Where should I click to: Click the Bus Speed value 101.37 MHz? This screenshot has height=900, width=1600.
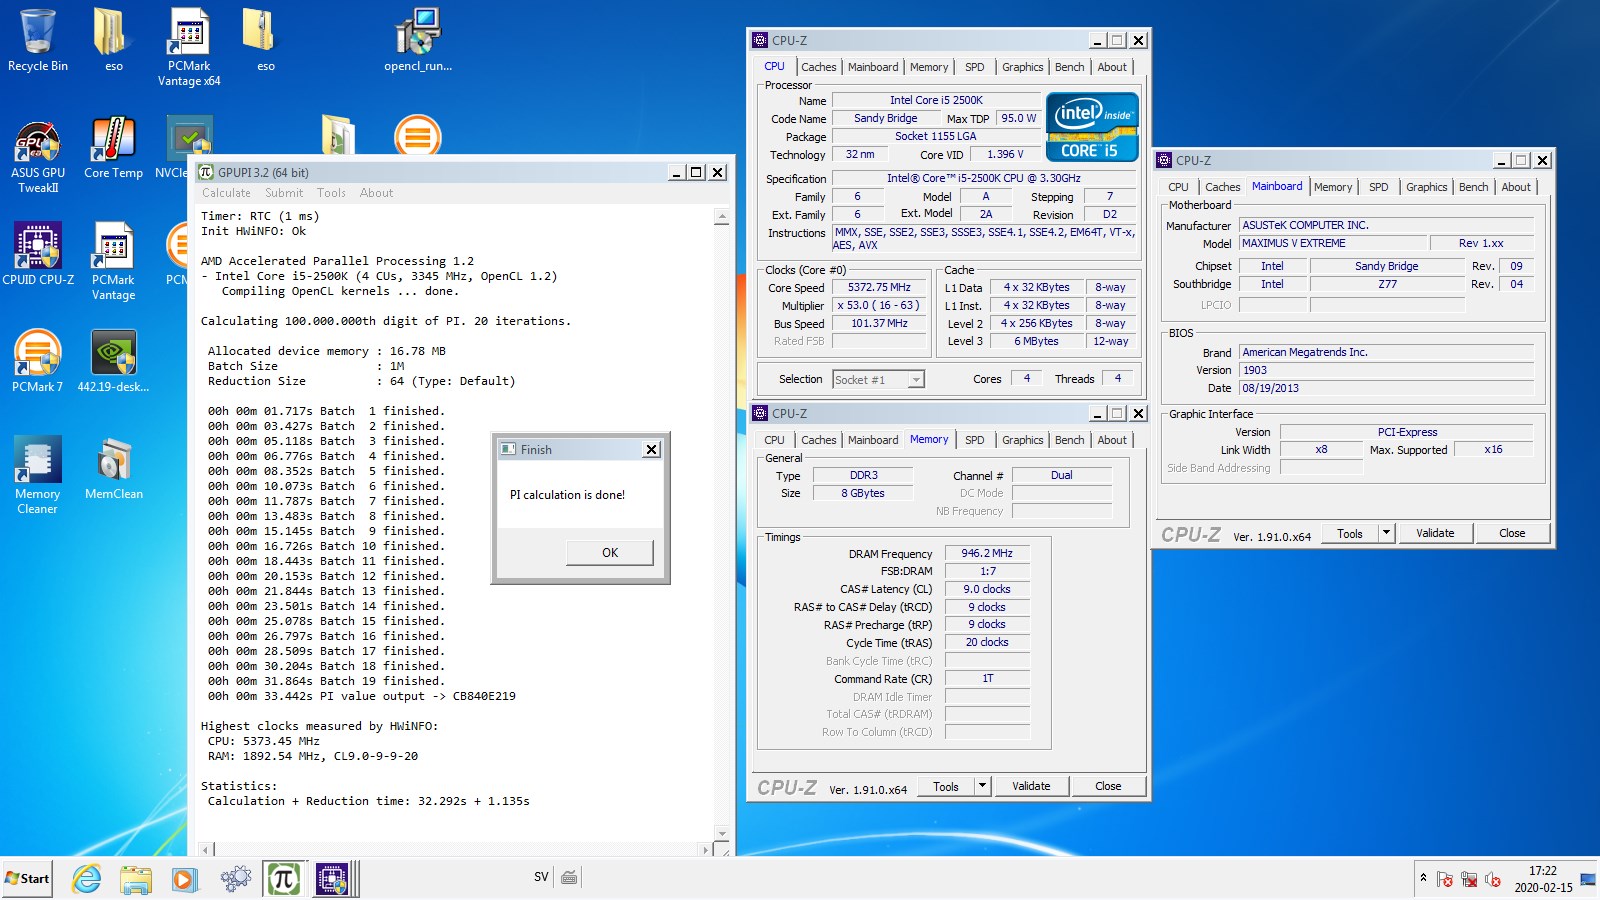pyautogui.click(x=879, y=323)
